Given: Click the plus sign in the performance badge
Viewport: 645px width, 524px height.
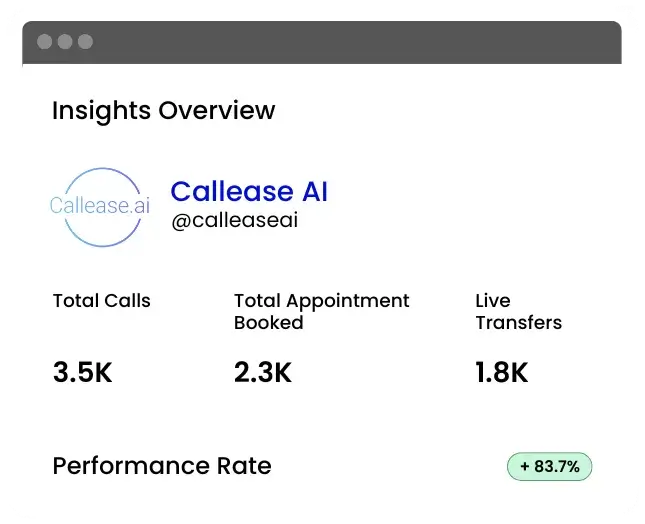Looking at the screenshot, I should coord(523,467).
